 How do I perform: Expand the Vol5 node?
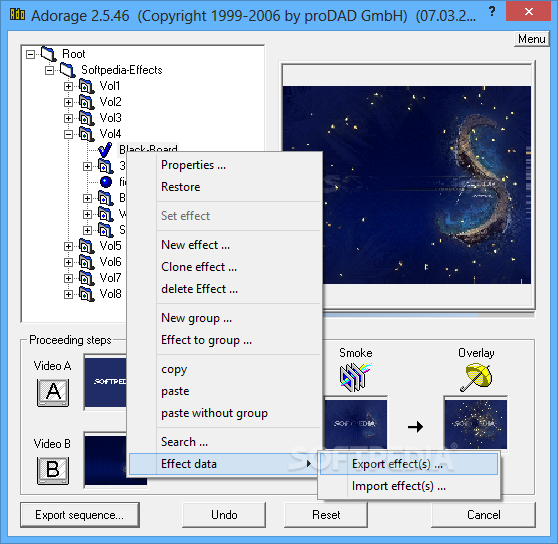pos(68,246)
